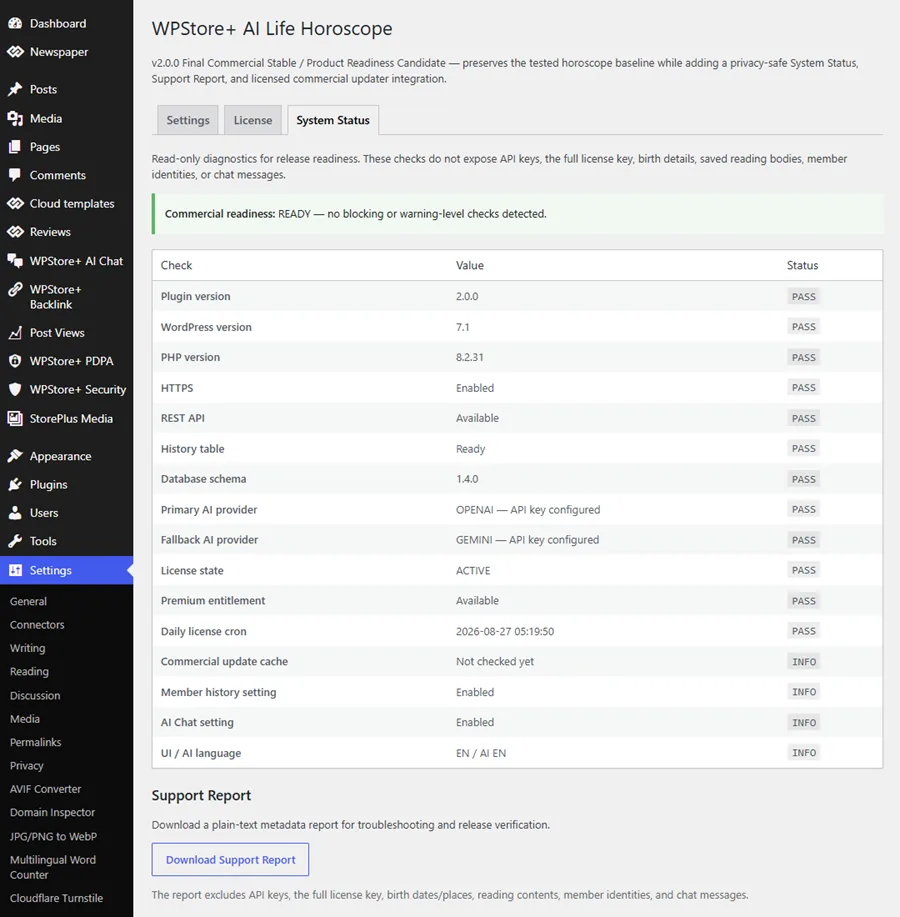The image size is (900, 917).
Task: Click the StorePlus Media icon
Action: (15, 419)
